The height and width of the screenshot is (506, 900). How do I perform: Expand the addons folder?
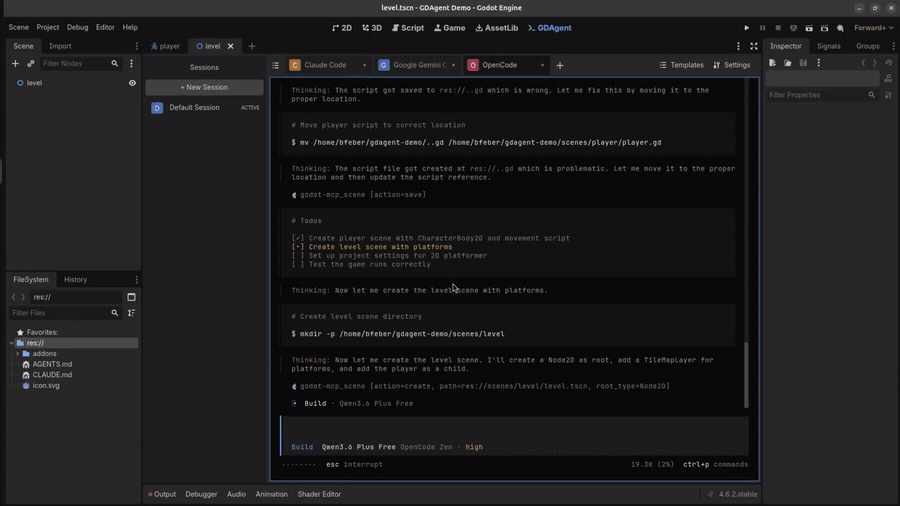17,353
